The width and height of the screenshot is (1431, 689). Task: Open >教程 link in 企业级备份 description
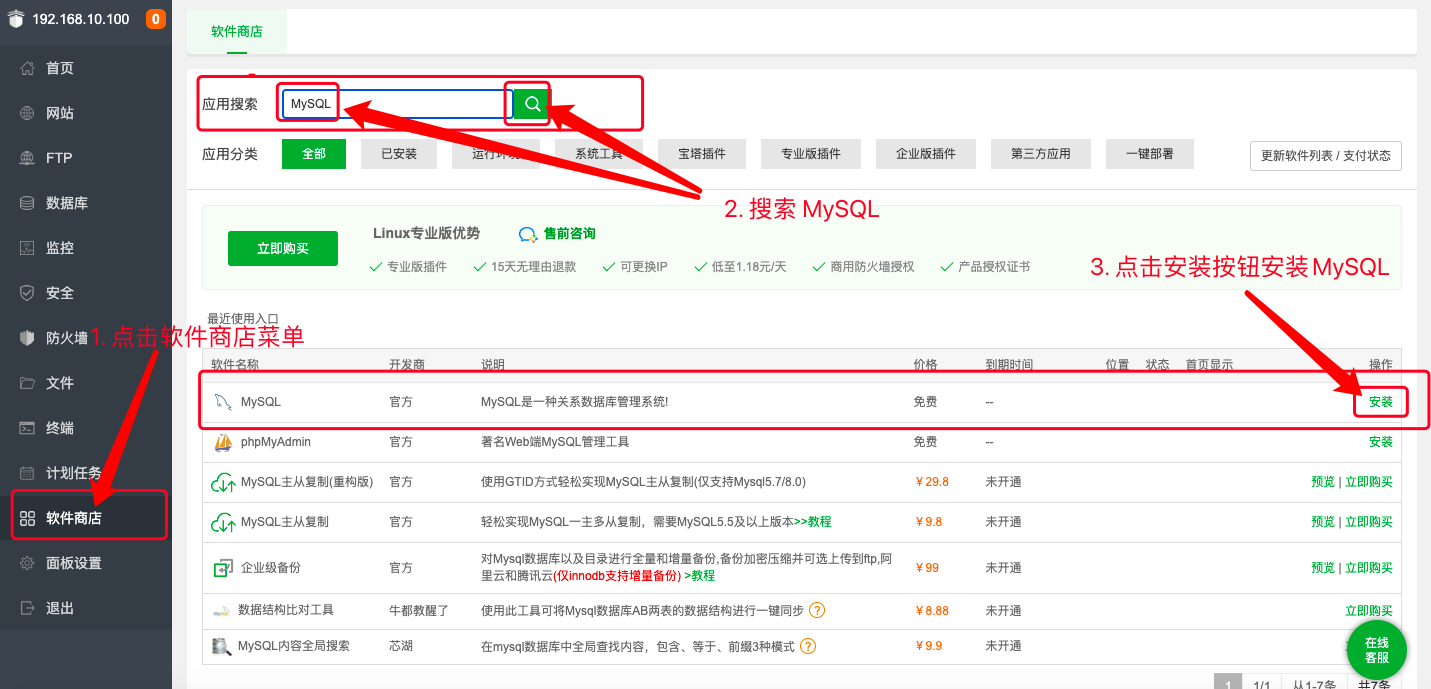pos(700,576)
